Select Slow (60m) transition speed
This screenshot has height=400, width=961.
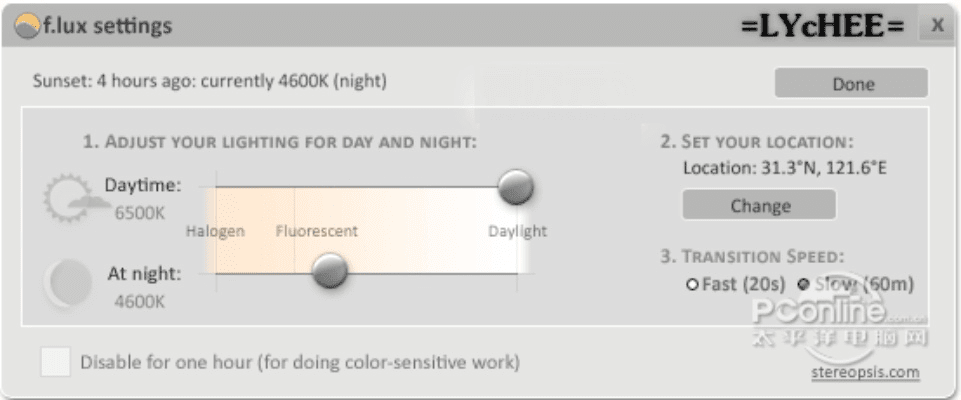(803, 284)
